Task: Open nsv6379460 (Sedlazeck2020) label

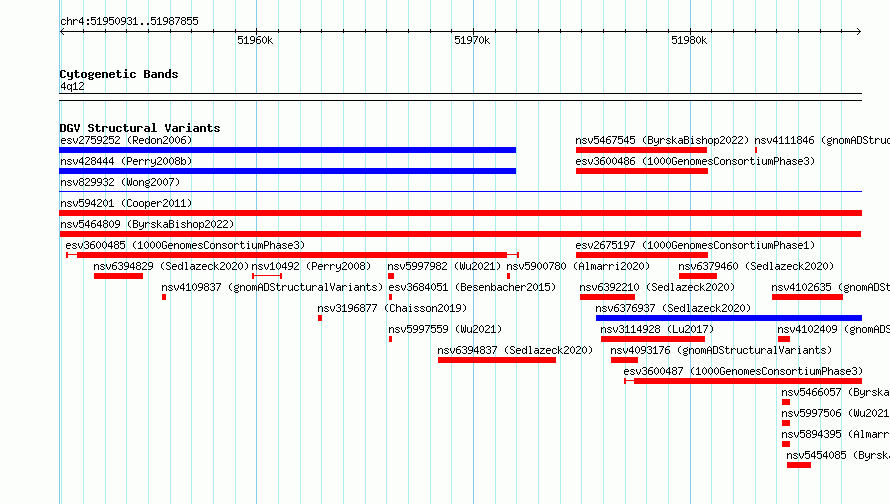Action: click(756, 266)
